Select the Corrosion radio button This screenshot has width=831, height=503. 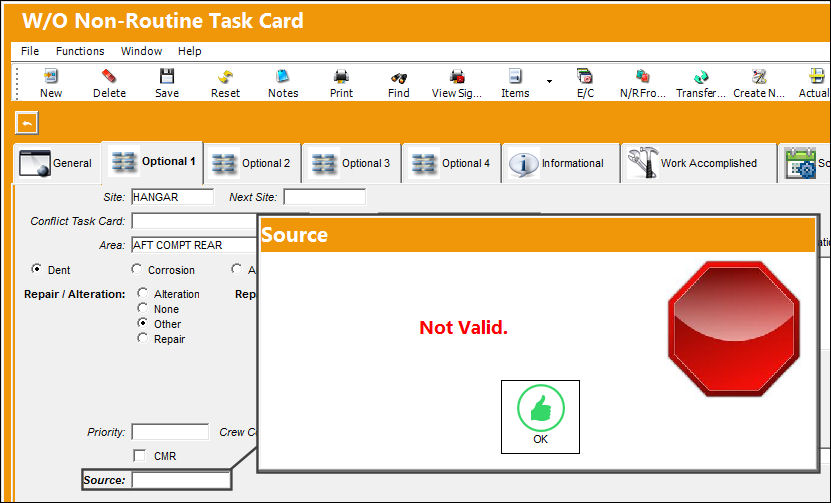point(136,269)
